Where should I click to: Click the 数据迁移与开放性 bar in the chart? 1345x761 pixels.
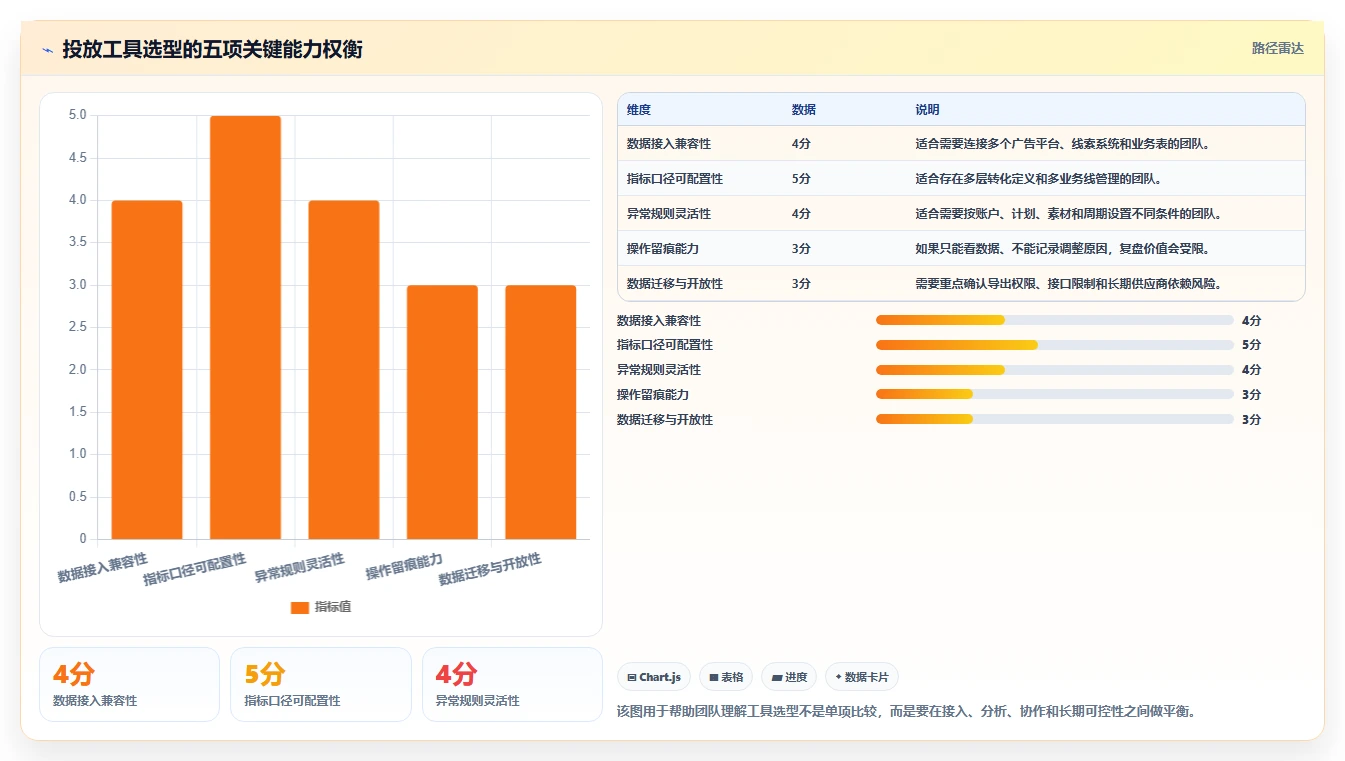click(x=540, y=412)
